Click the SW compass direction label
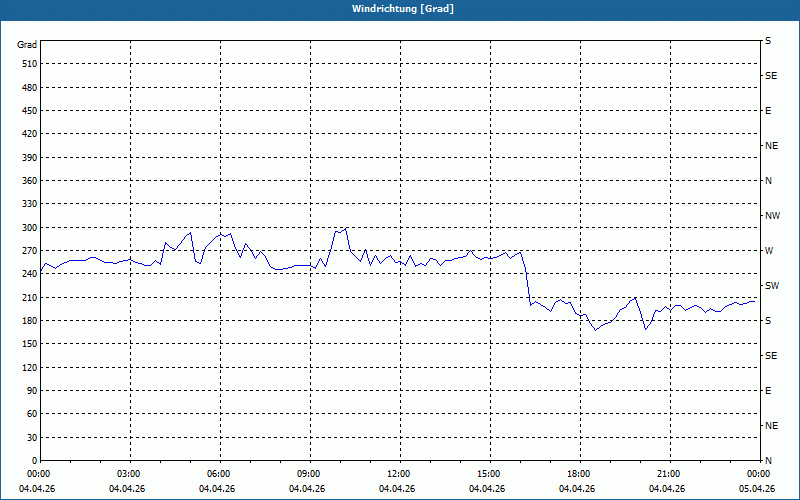This screenshot has height=500, width=800. 772,286
